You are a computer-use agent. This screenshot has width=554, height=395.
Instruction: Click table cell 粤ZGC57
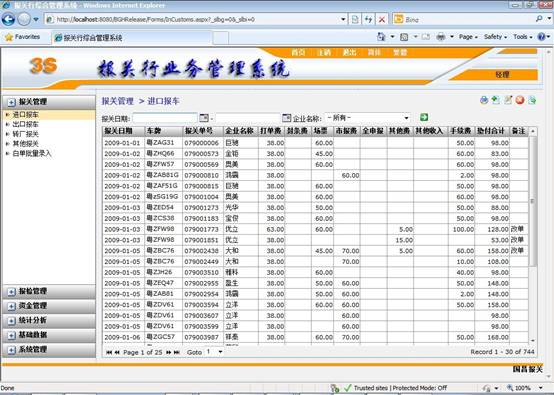tap(164, 337)
